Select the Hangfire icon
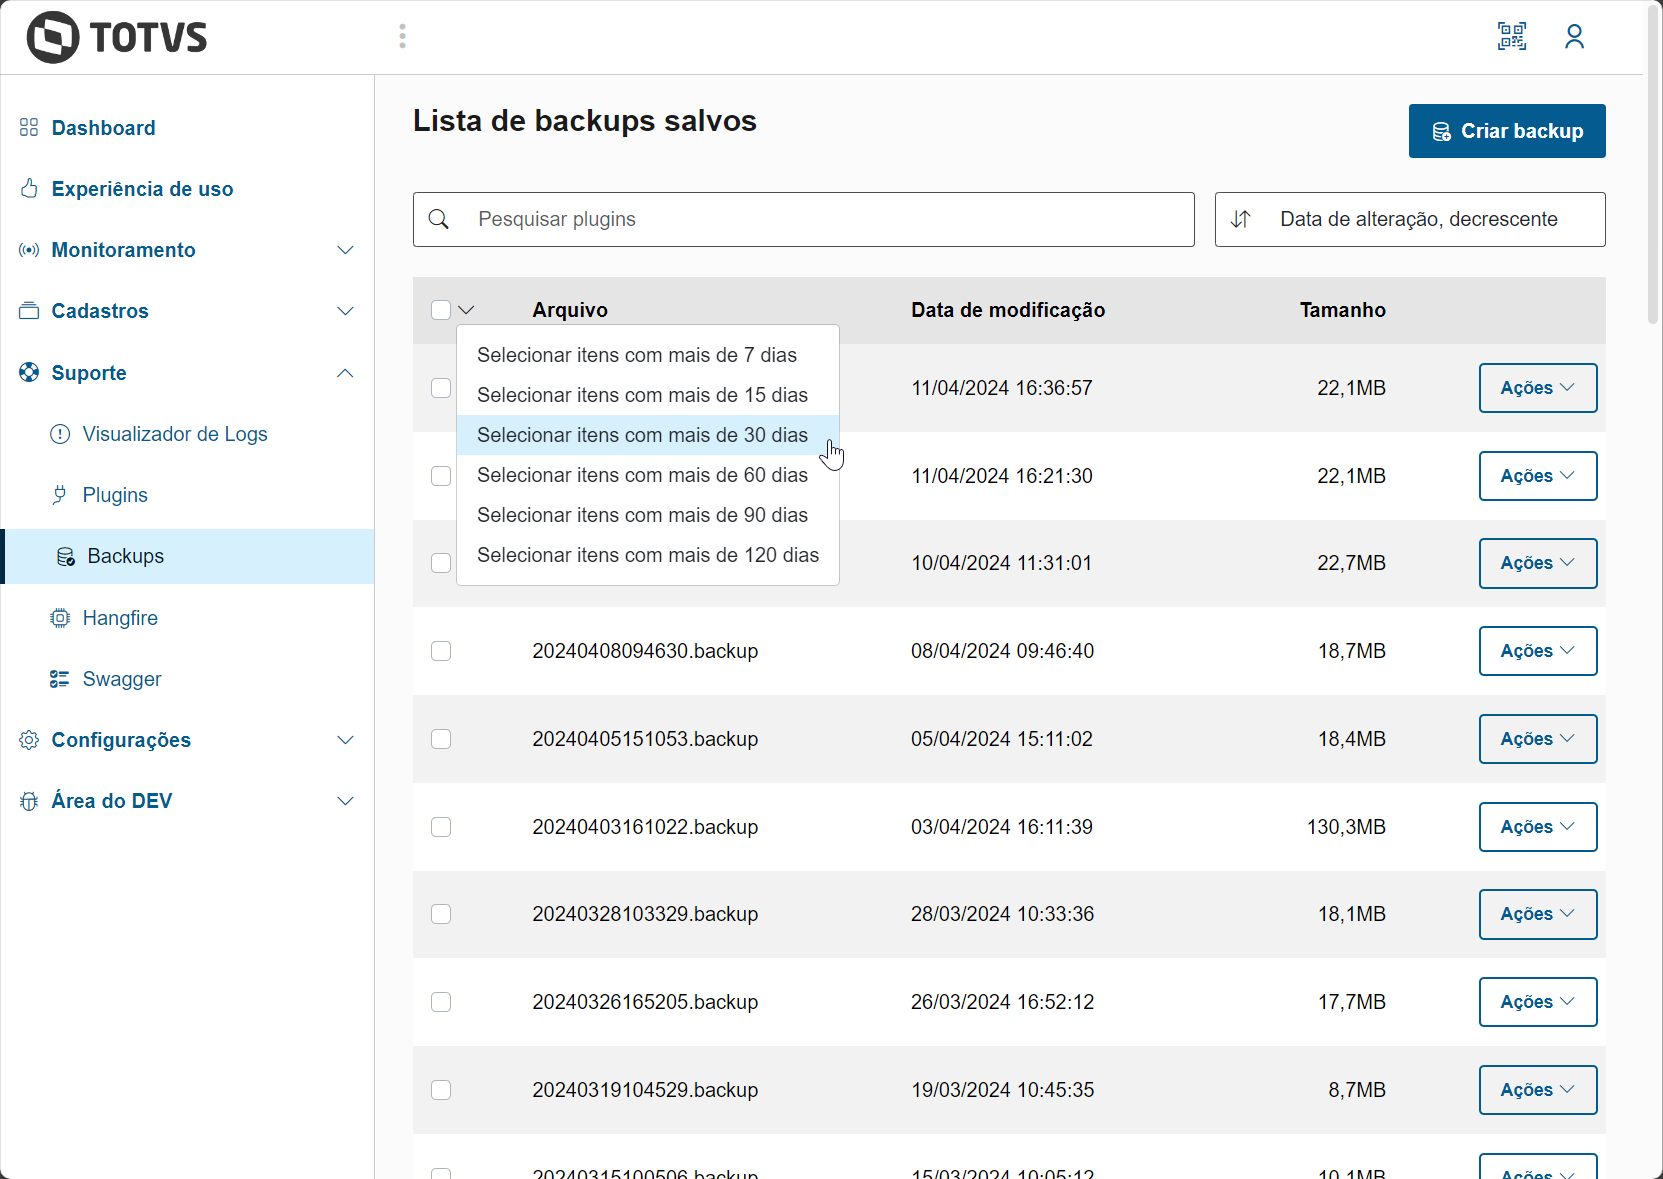 [61, 618]
